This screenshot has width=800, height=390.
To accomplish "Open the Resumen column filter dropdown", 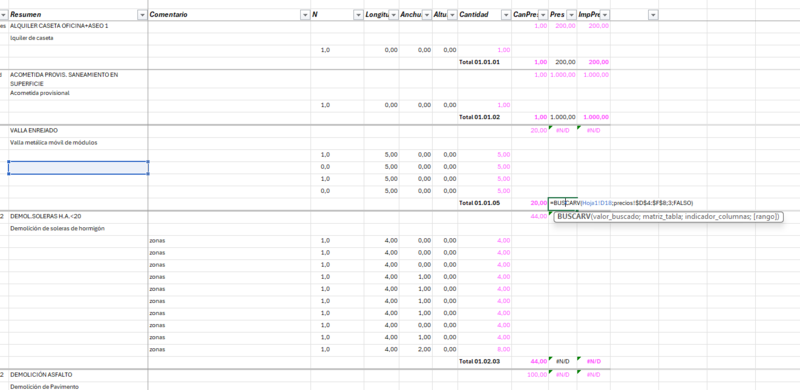I will click(142, 15).
